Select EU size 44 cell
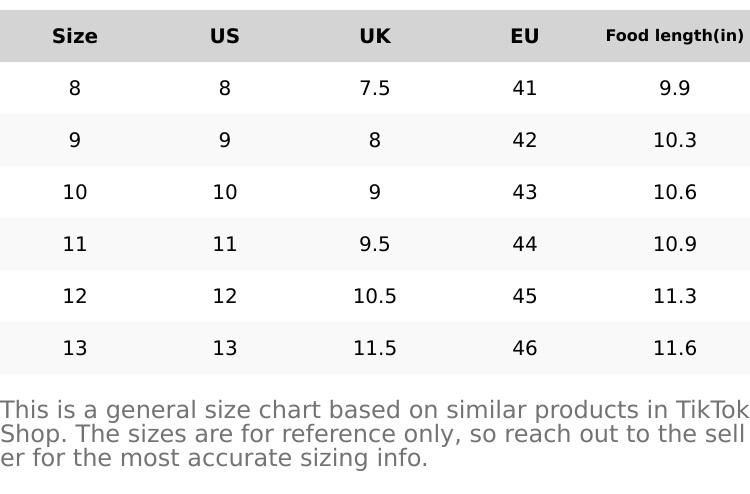This screenshot has height=494, width=750. 525,244
